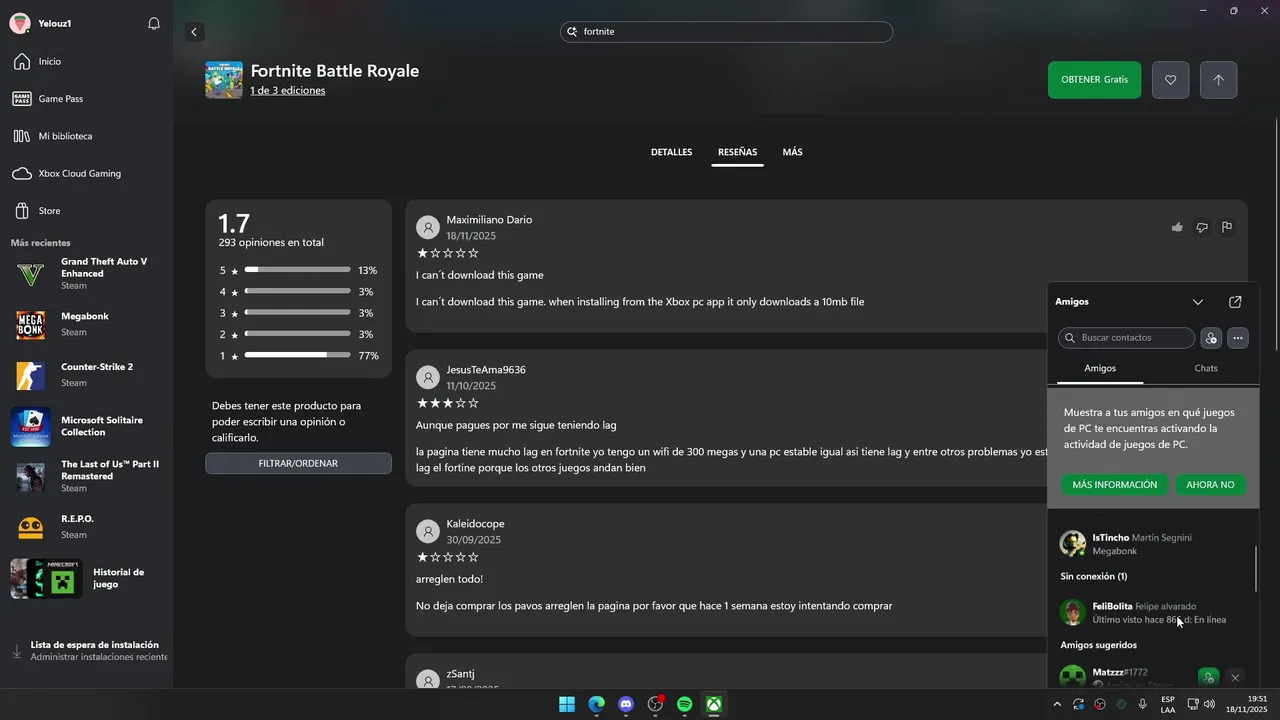Open Megabonk from recent games
The image size is (1280, 720).
pos(86,324)
